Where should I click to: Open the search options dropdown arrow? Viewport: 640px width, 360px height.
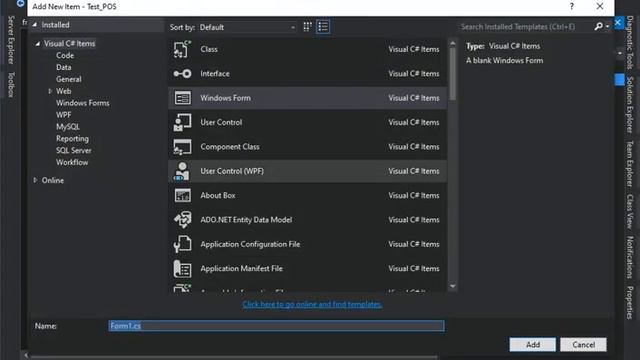pos(607,27)
